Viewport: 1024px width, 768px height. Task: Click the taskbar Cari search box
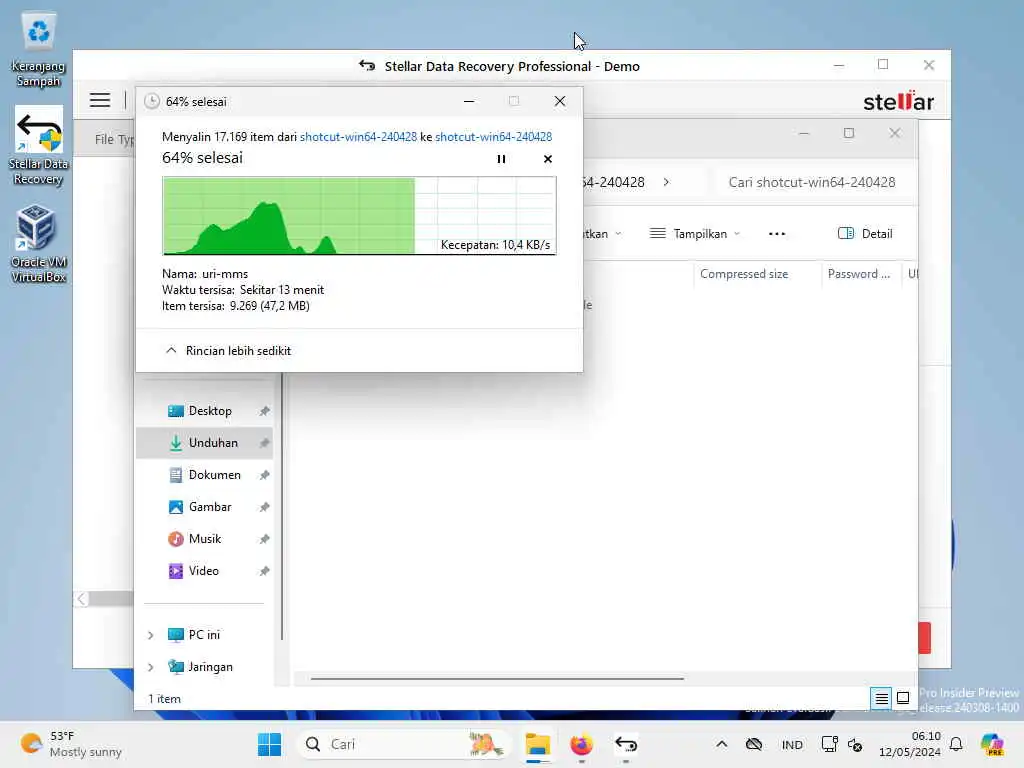tap(403, 744)
